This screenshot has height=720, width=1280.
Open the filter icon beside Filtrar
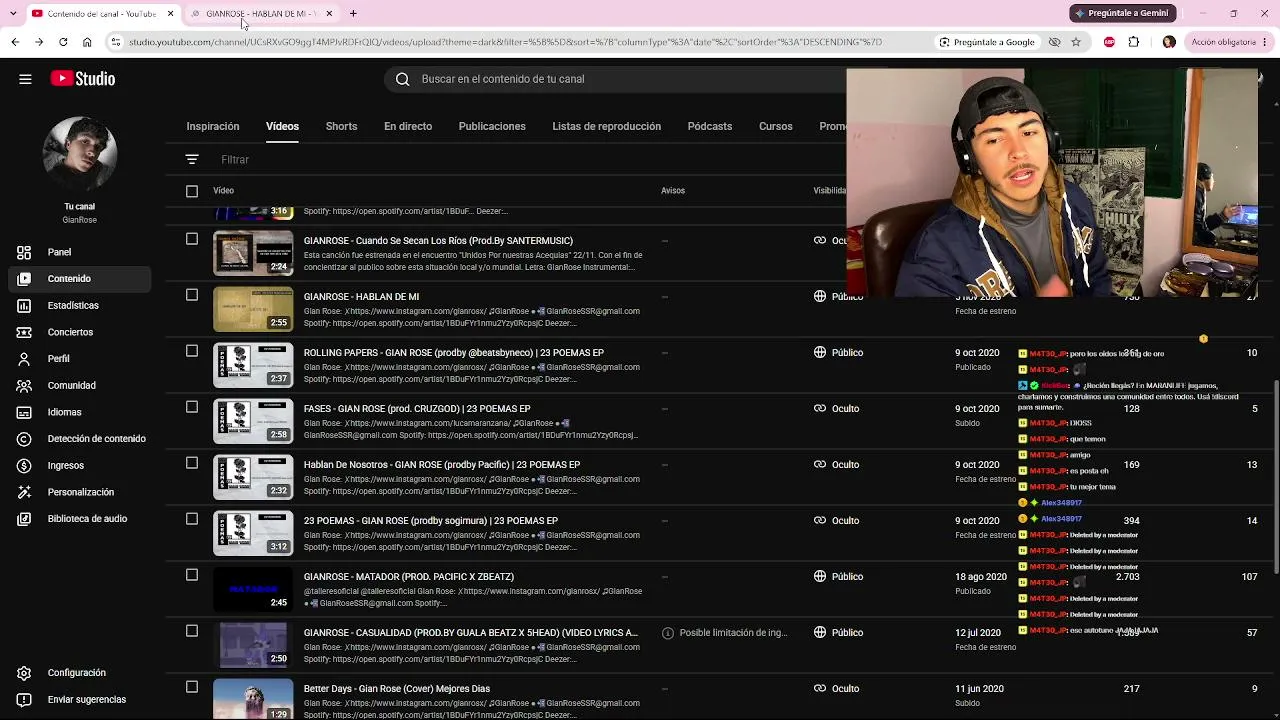[192, 160]
